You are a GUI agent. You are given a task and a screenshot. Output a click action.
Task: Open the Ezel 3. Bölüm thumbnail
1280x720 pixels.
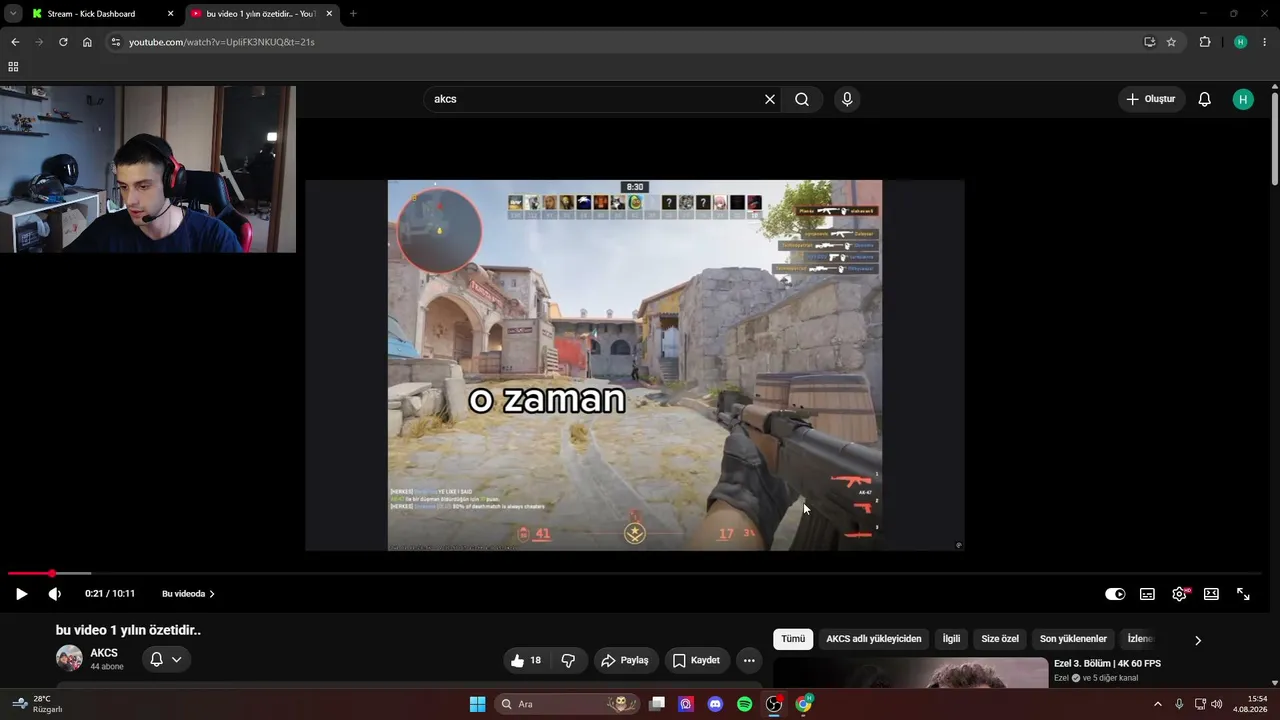pyautogui.click(x=911, y=672)
